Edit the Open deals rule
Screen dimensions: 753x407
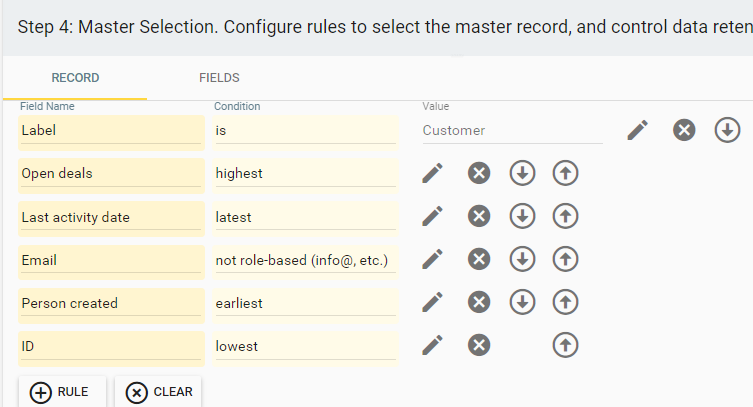tap(433, 173)
